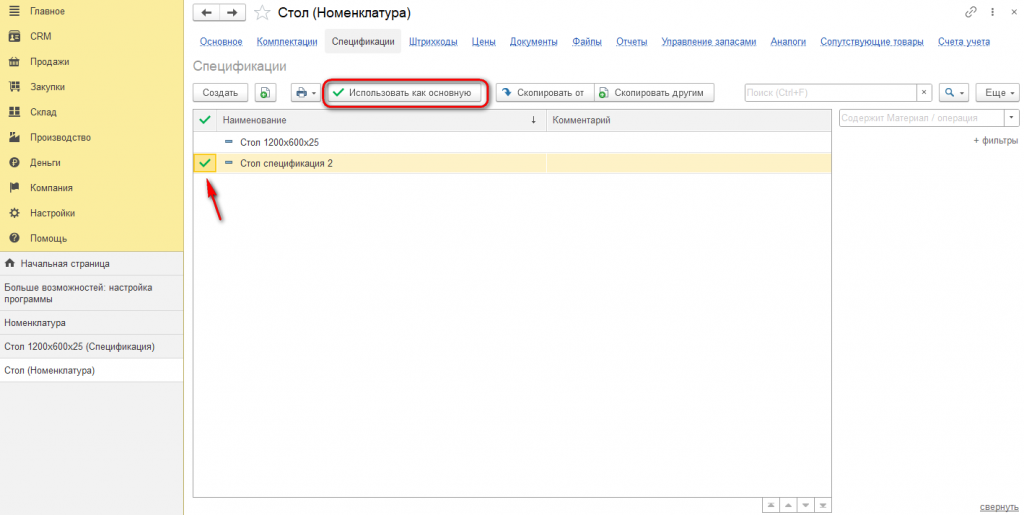Copy the link via the chain icon

tap(970, 12)
